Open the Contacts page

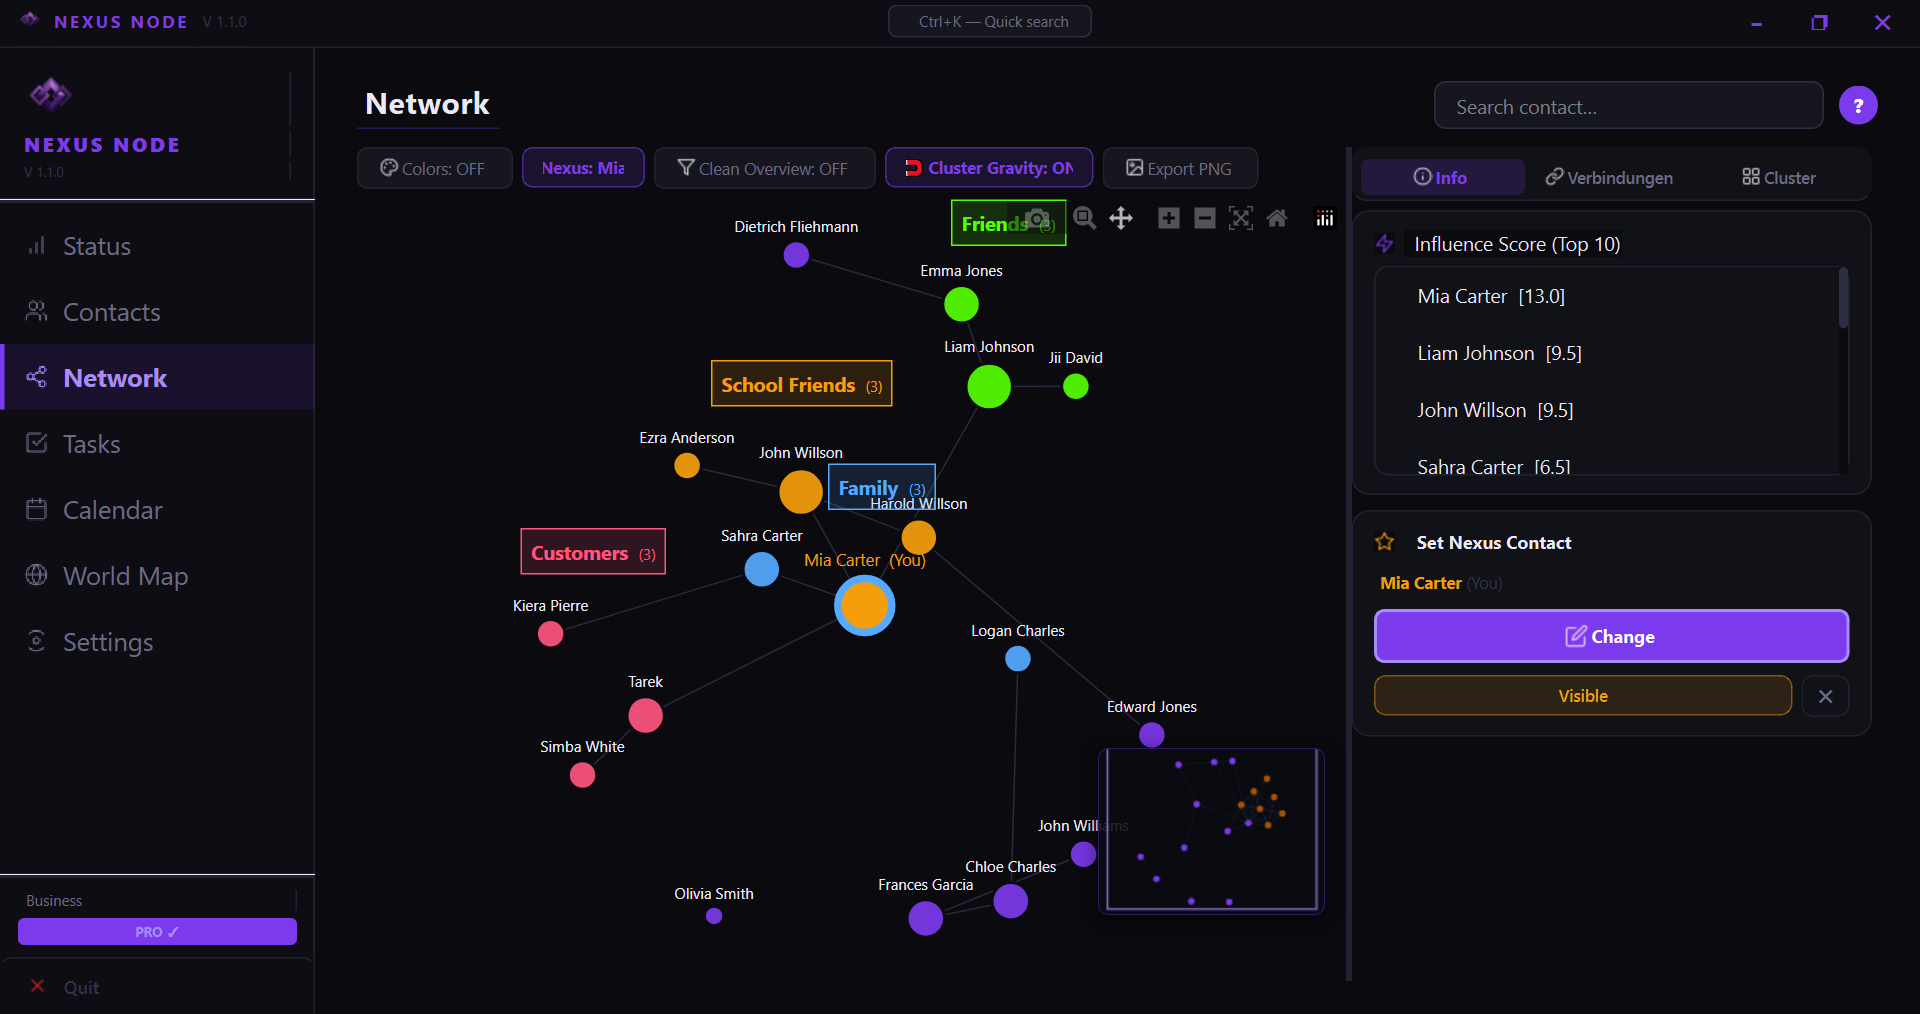click(x=157, y=312)
